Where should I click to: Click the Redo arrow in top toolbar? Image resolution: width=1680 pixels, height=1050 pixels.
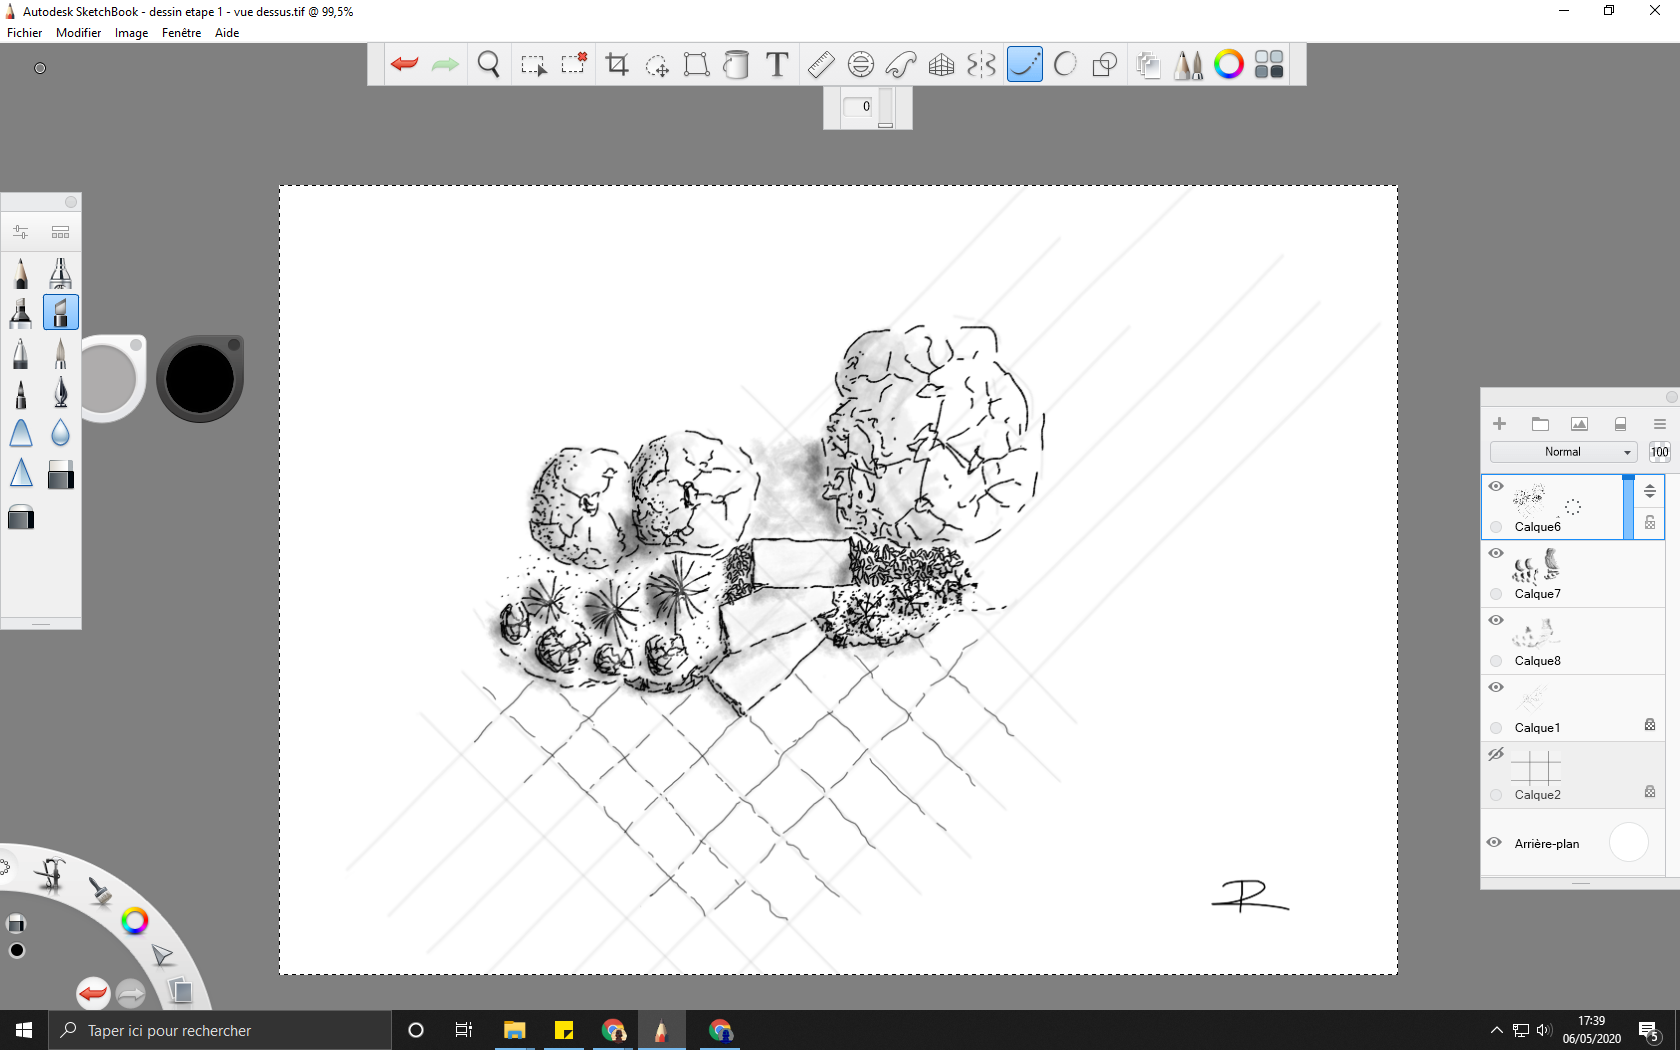445,64
